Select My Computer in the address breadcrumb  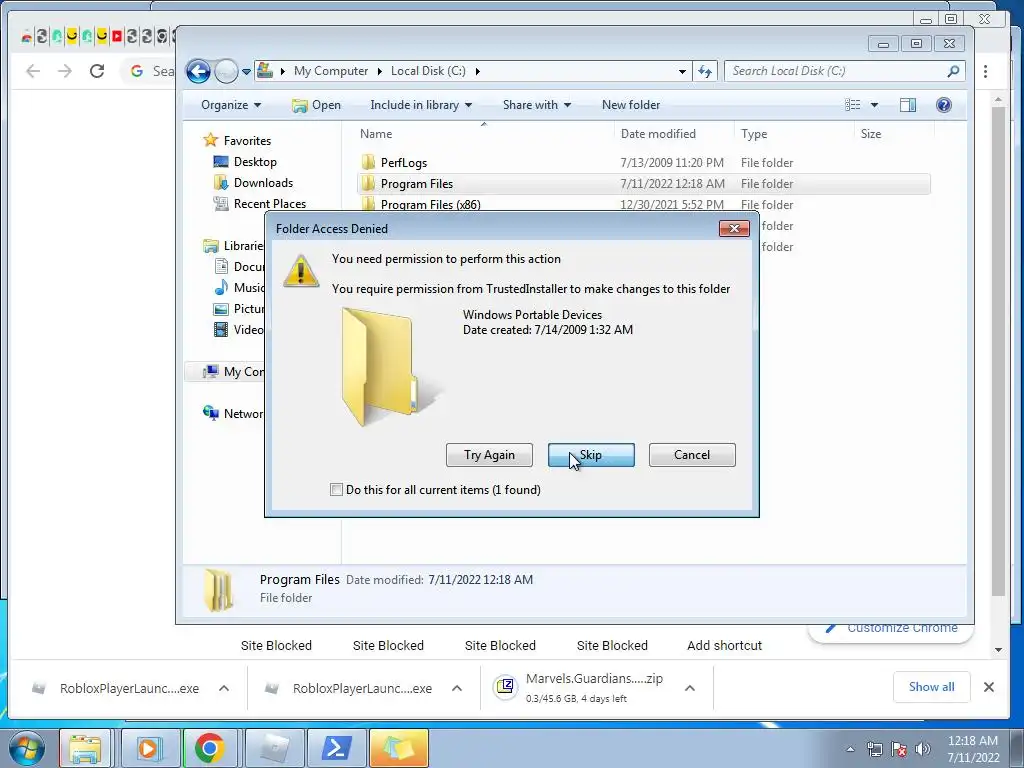[330, 71]
